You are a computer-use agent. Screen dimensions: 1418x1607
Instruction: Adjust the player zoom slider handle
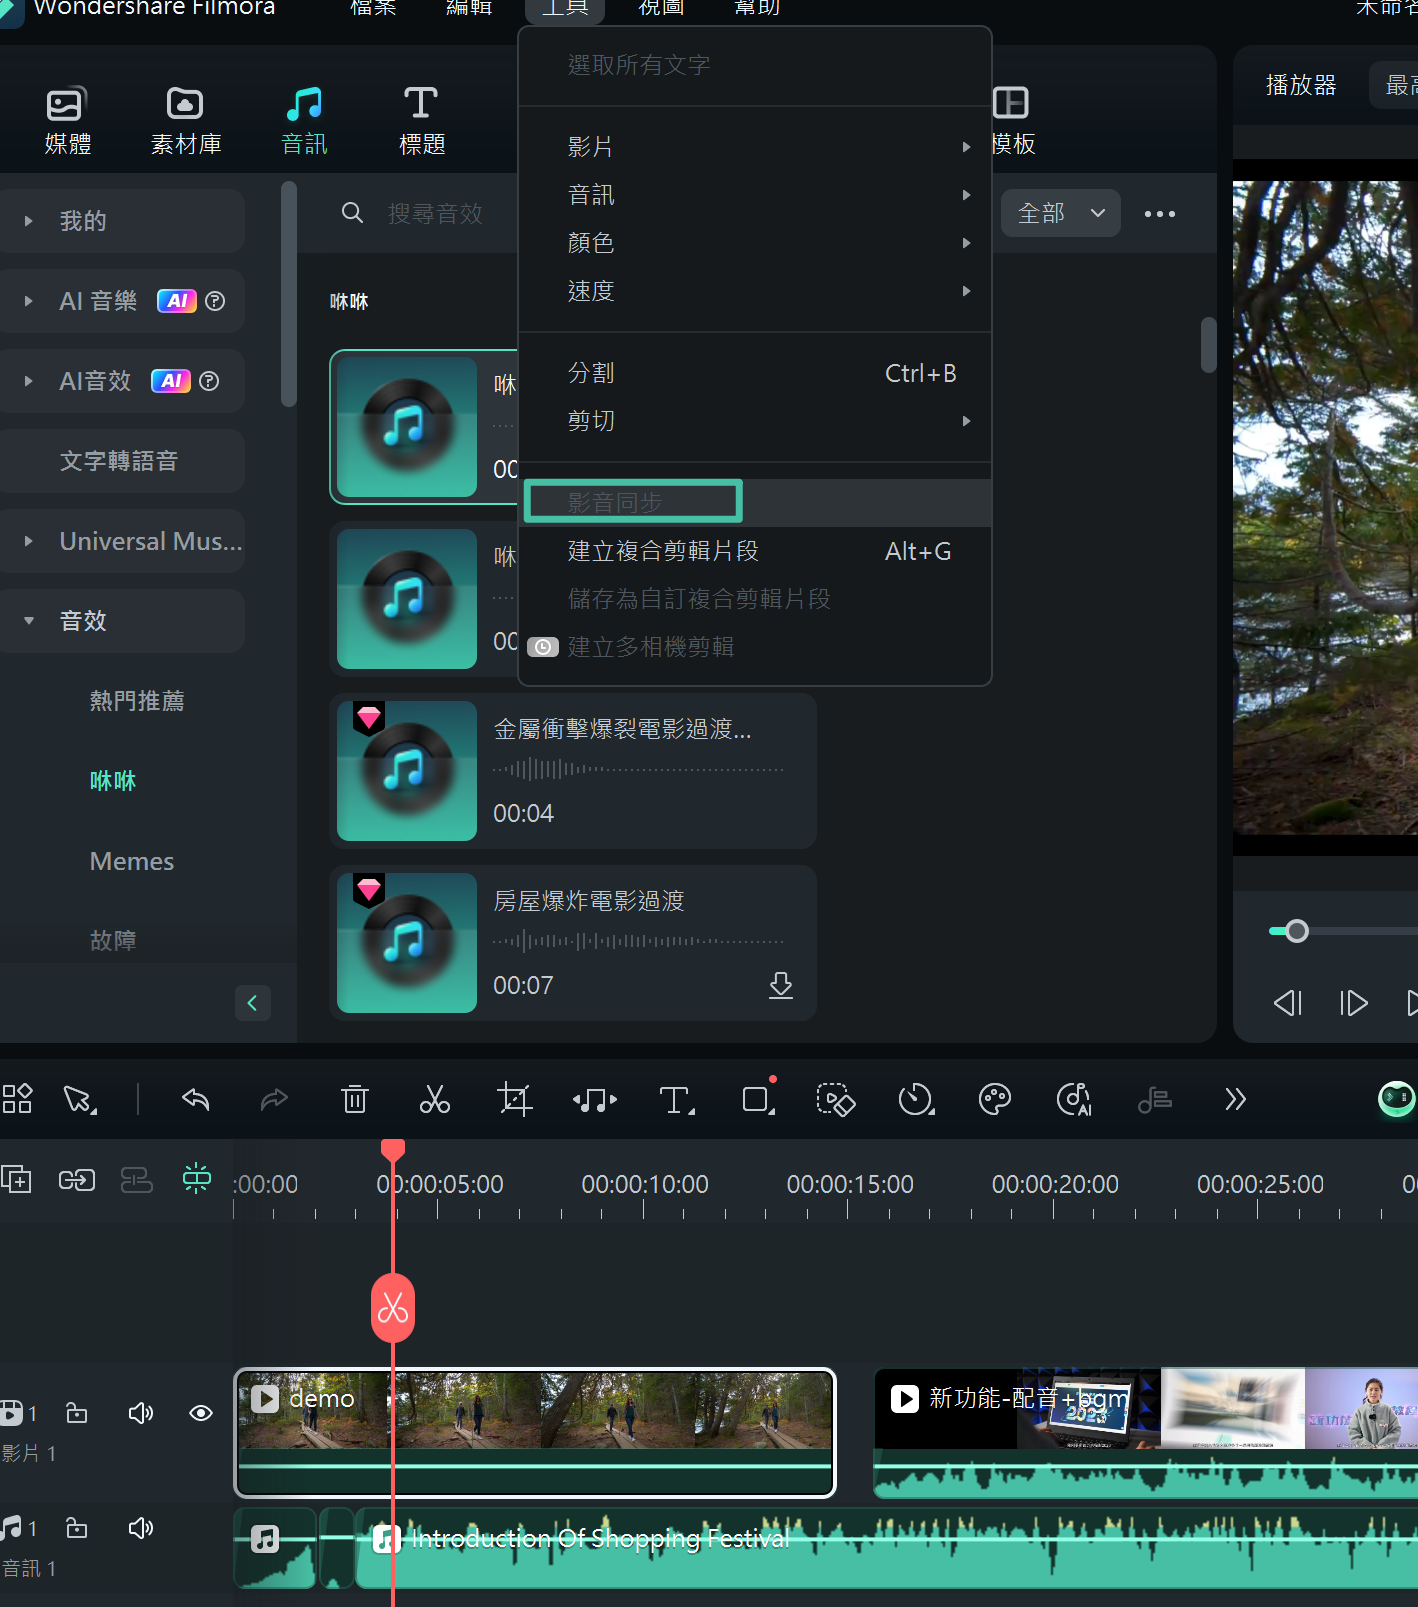pos(1297,931)
